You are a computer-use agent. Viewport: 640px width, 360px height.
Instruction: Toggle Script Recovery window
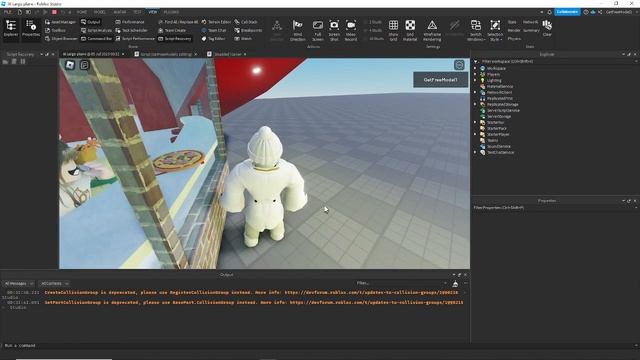point(175,38)
